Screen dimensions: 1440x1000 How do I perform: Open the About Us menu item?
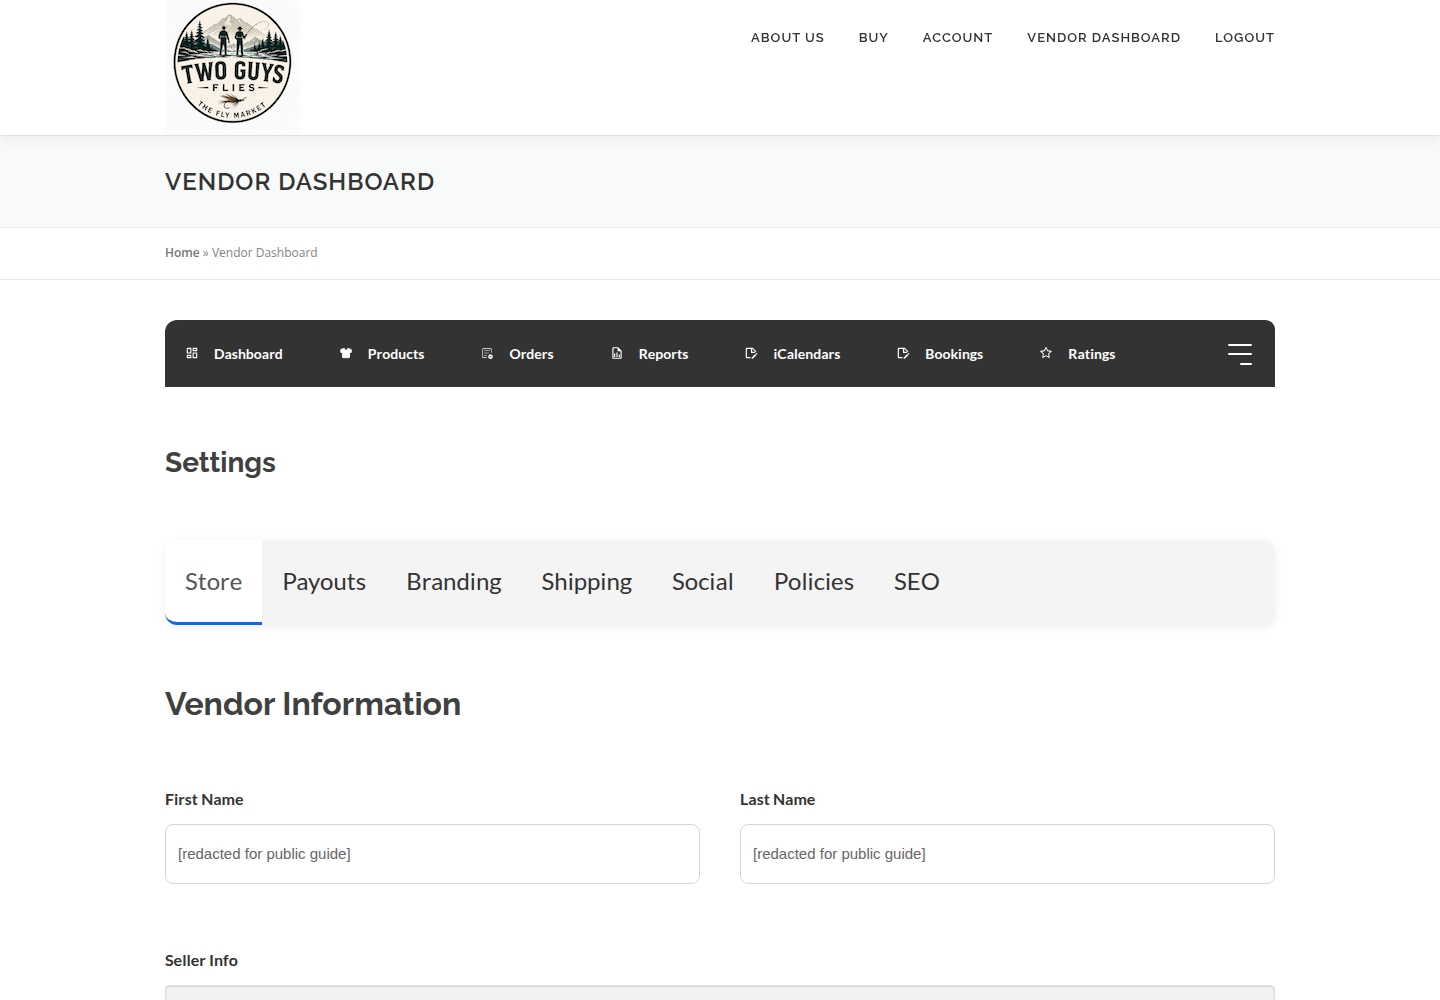tap(788, 38)
